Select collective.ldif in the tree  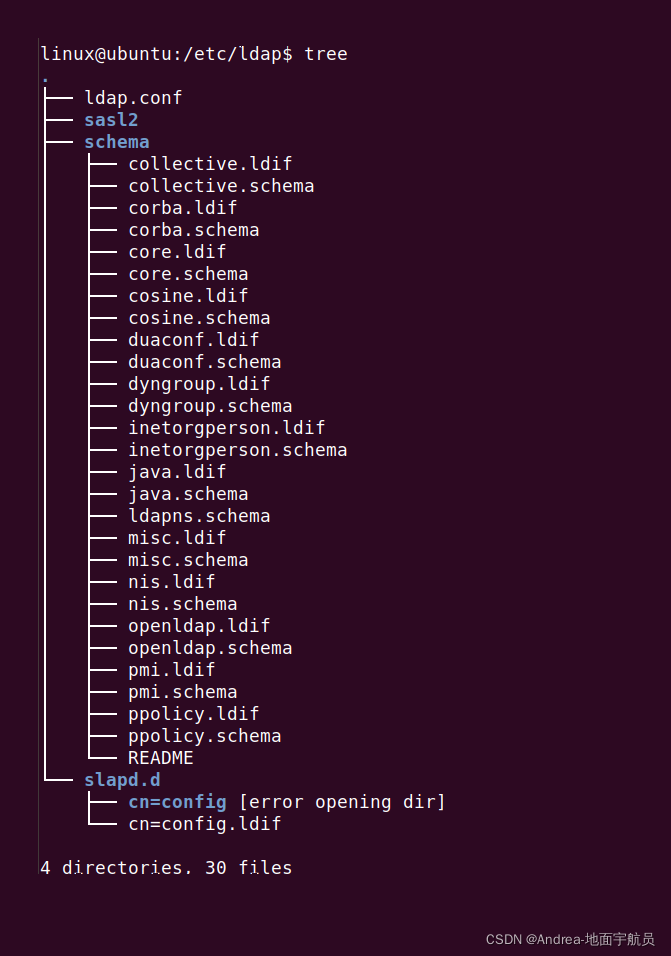pos(210,163)
